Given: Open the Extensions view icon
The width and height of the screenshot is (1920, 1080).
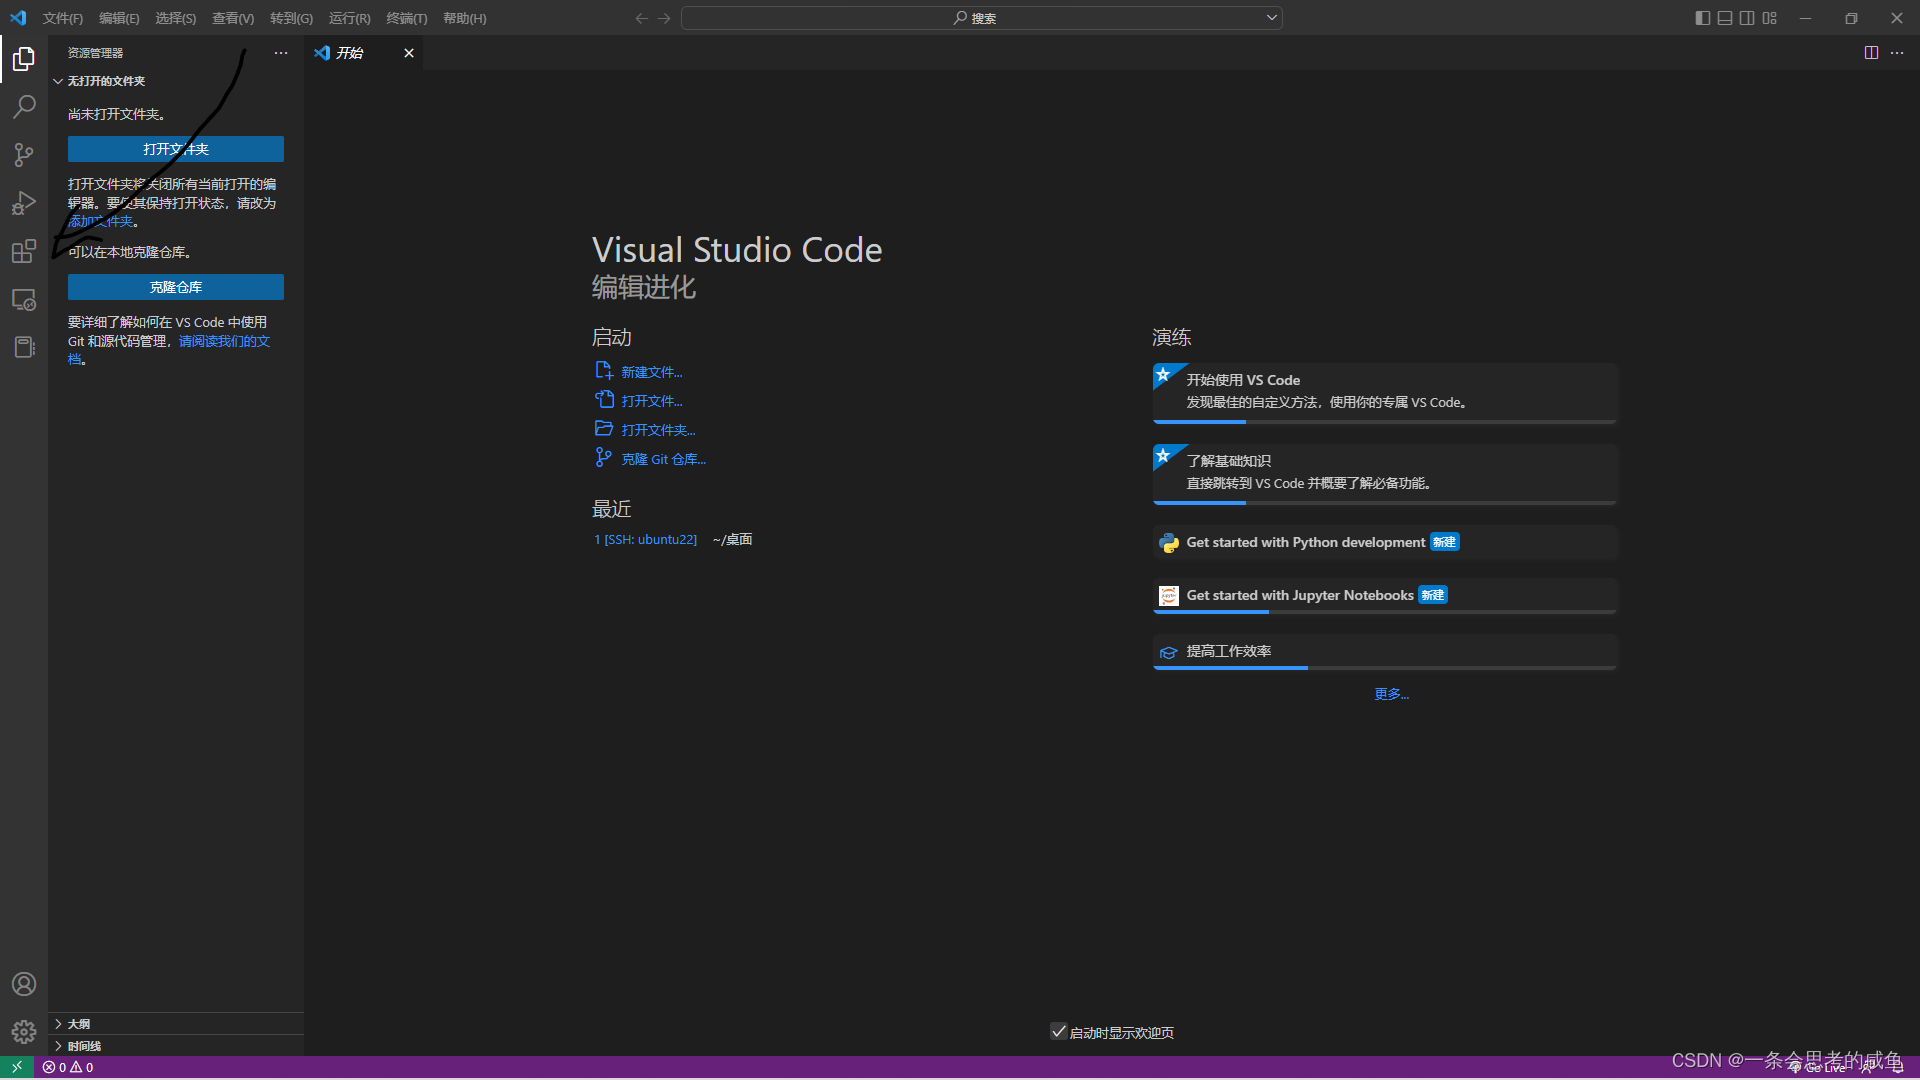Looking at the screenshot, I should click(x=24, y=251).
